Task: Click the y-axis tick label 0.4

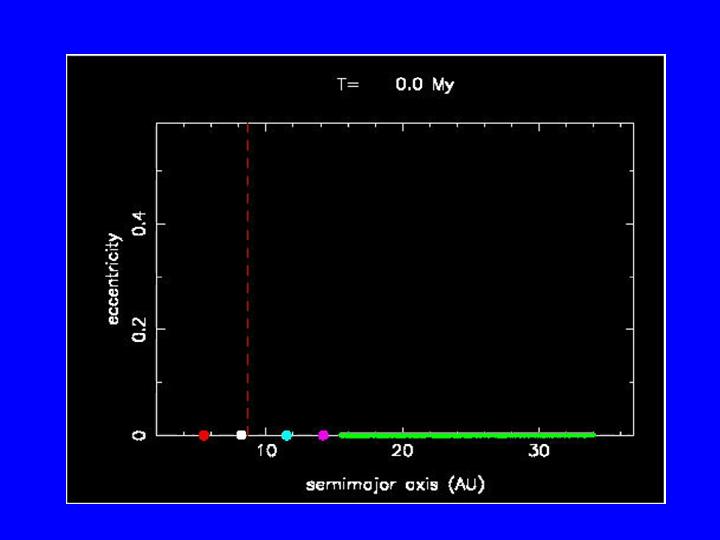Action: 140,222
